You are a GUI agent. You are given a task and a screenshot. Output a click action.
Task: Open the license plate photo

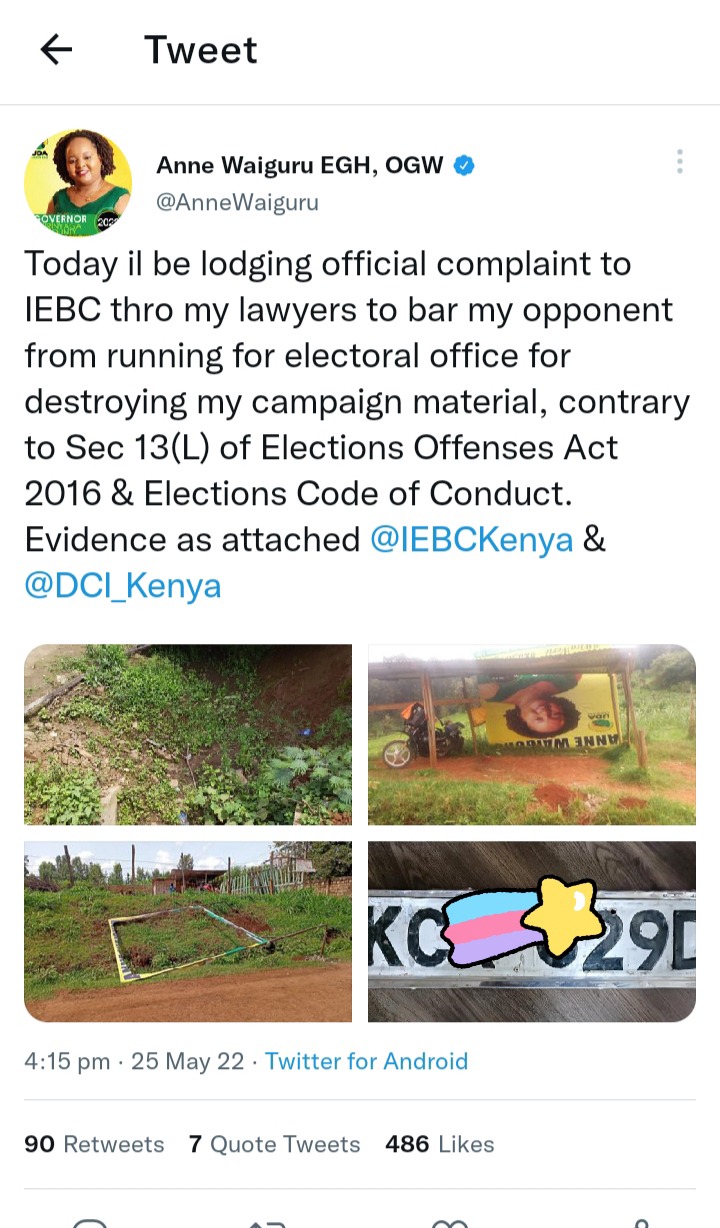532,931
